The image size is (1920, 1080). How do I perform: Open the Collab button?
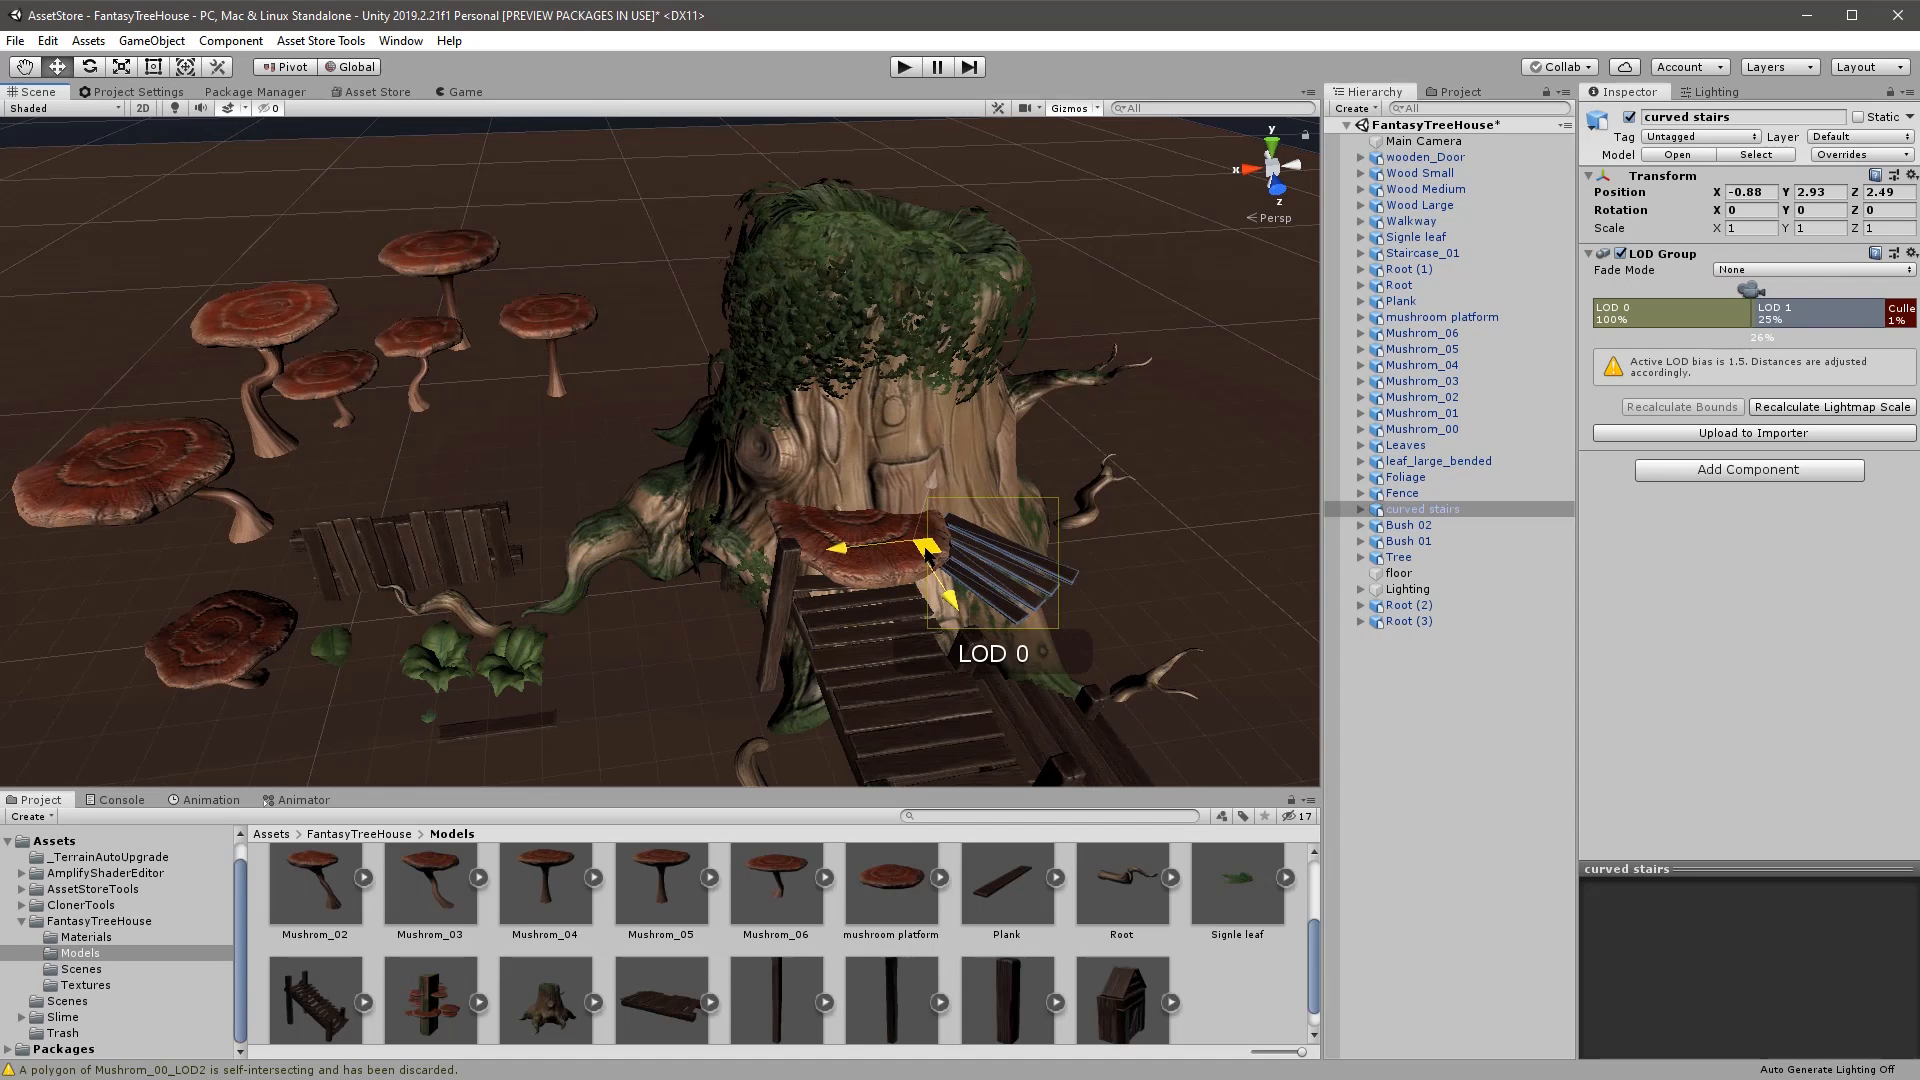[1561, 67]
